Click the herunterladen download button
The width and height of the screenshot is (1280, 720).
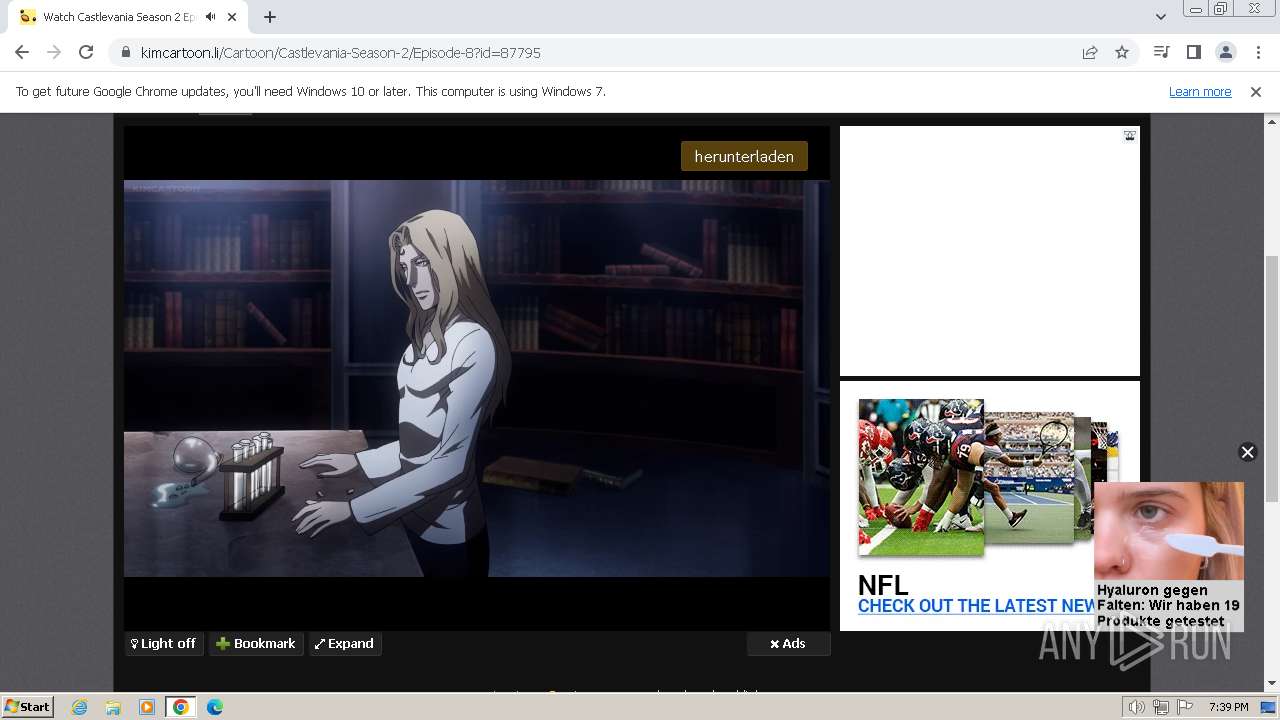coord(744,156)
